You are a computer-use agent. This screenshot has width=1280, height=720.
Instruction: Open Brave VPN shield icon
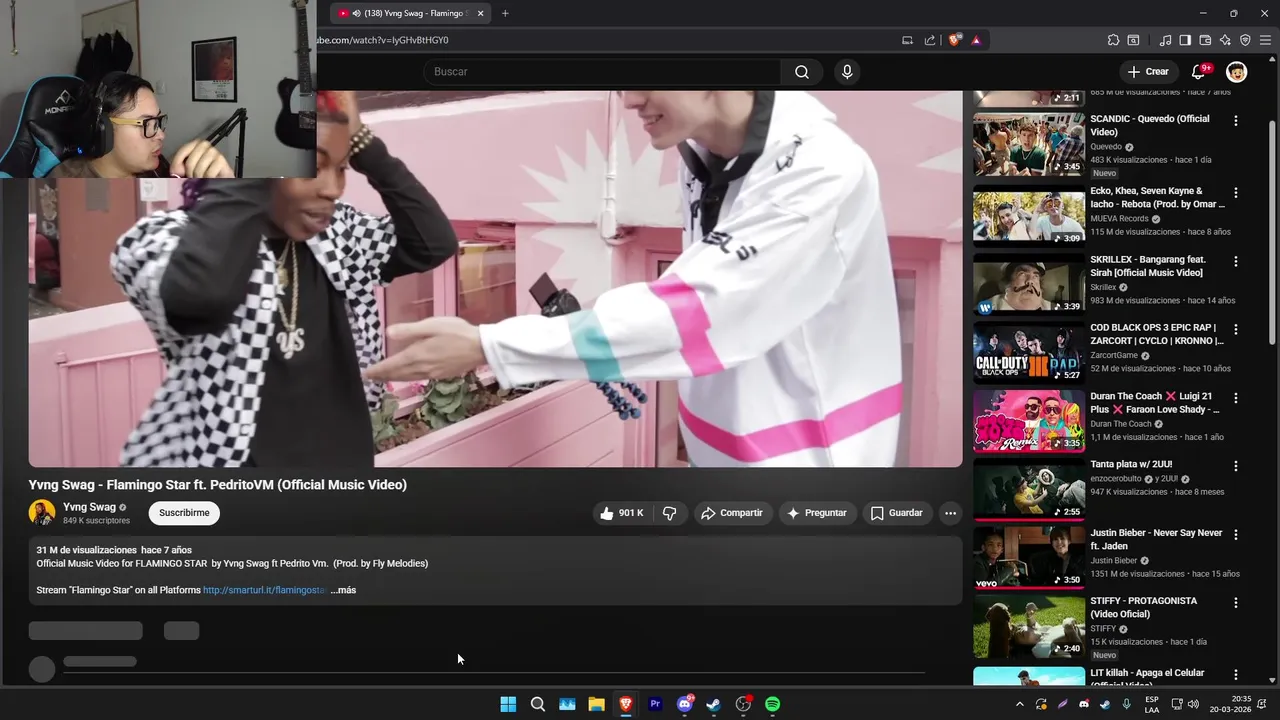click(1245, 40)
